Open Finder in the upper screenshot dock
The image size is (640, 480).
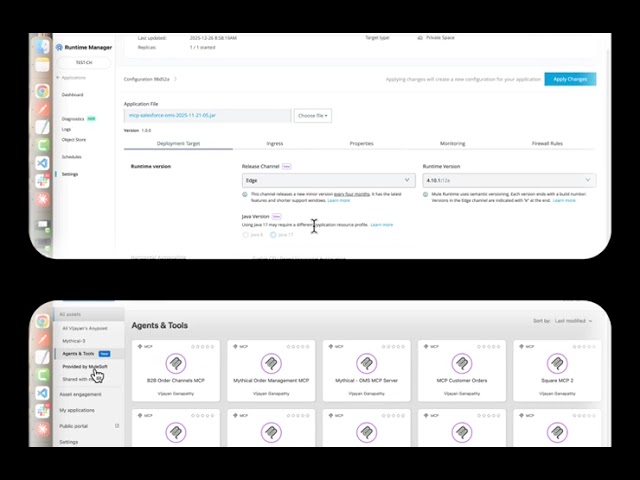[x=42, y=47]
